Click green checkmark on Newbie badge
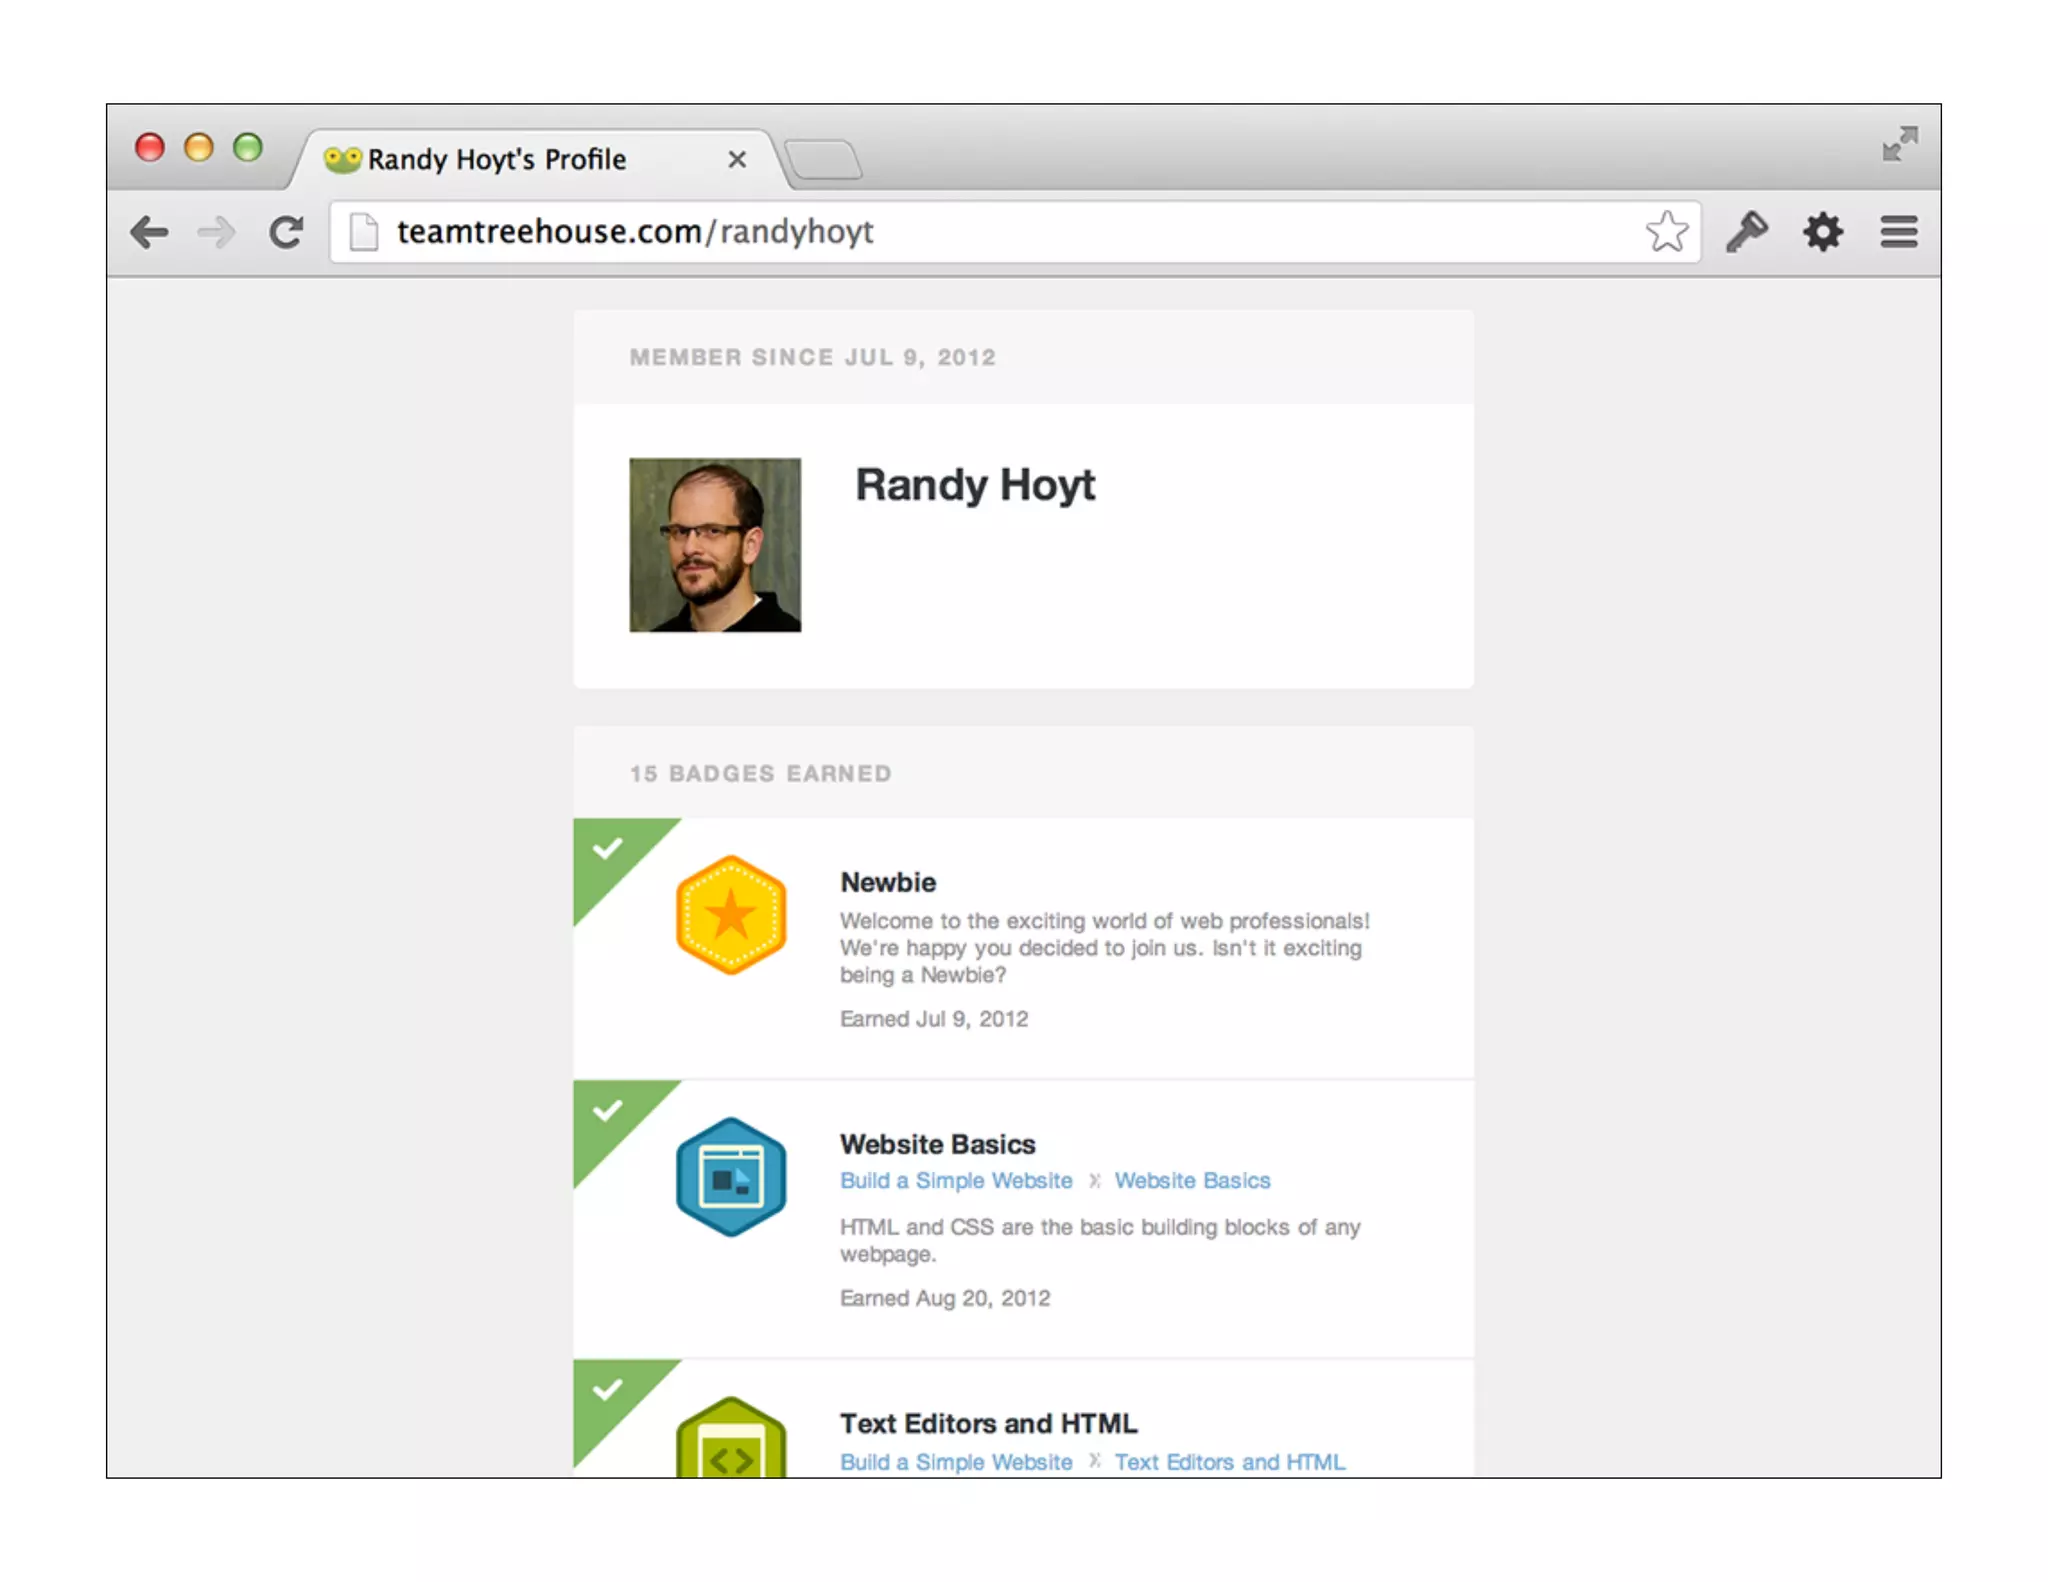This screenshot has width=2048, height=1582. click(x=607, y=850)
